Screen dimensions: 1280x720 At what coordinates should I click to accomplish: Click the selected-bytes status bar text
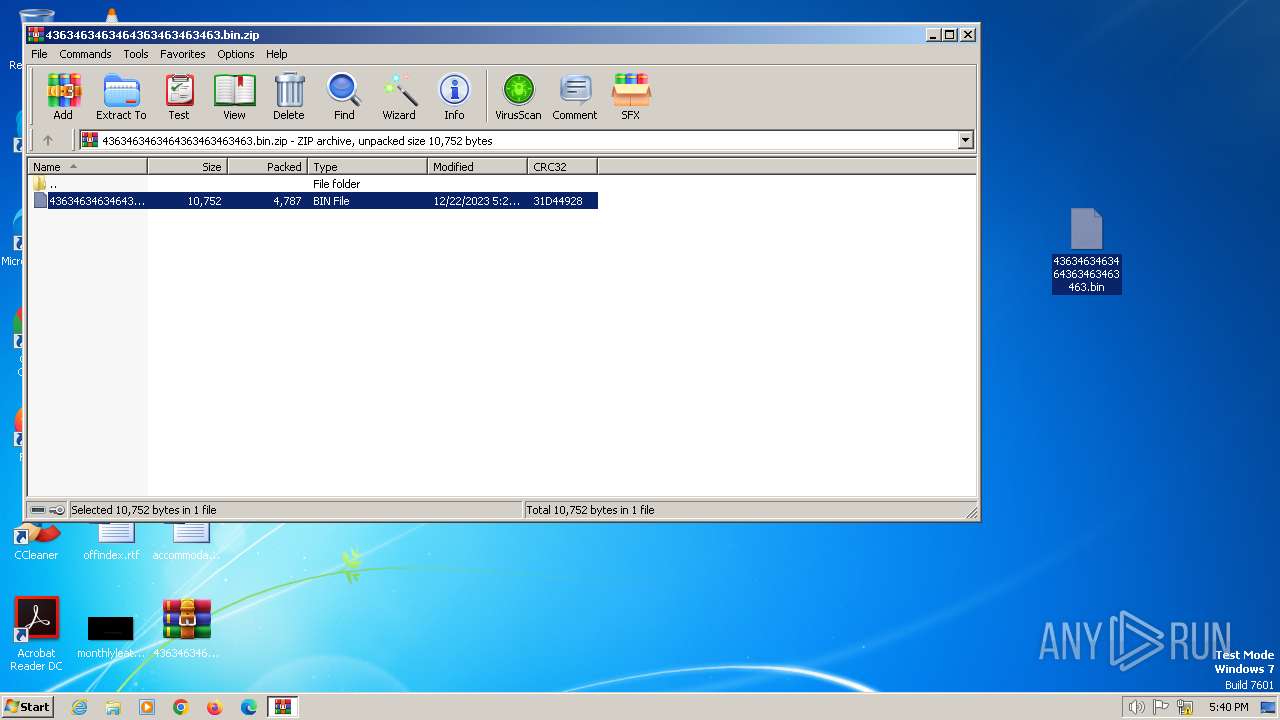point(143,510)
